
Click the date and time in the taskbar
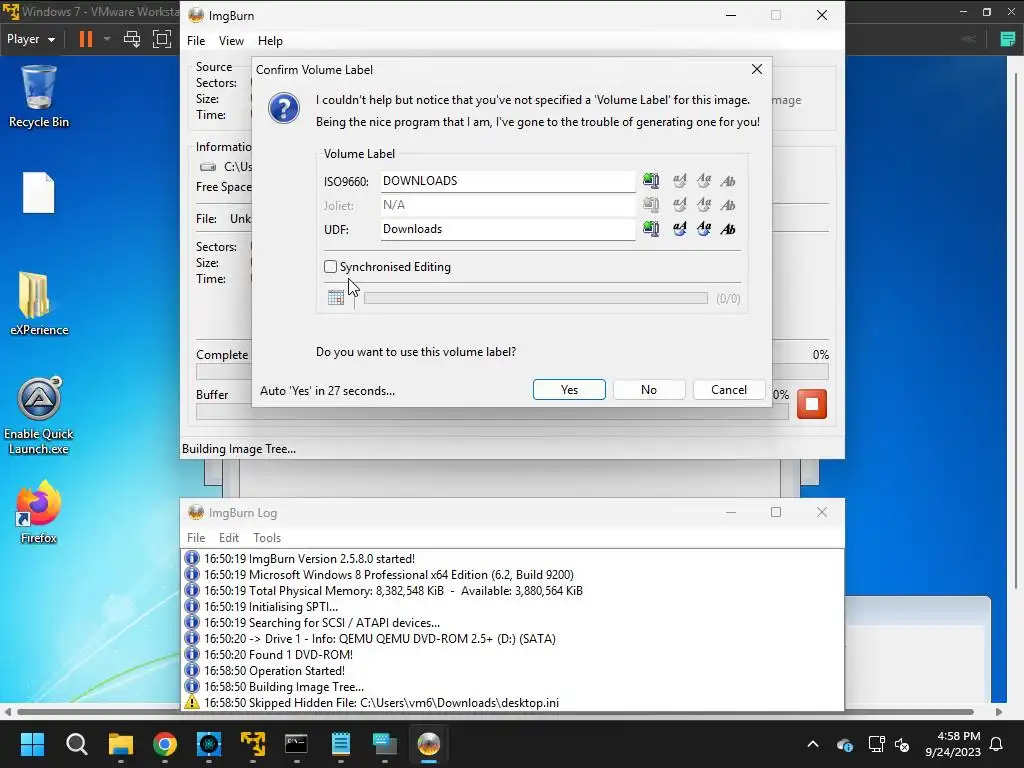tap(953, 744)
